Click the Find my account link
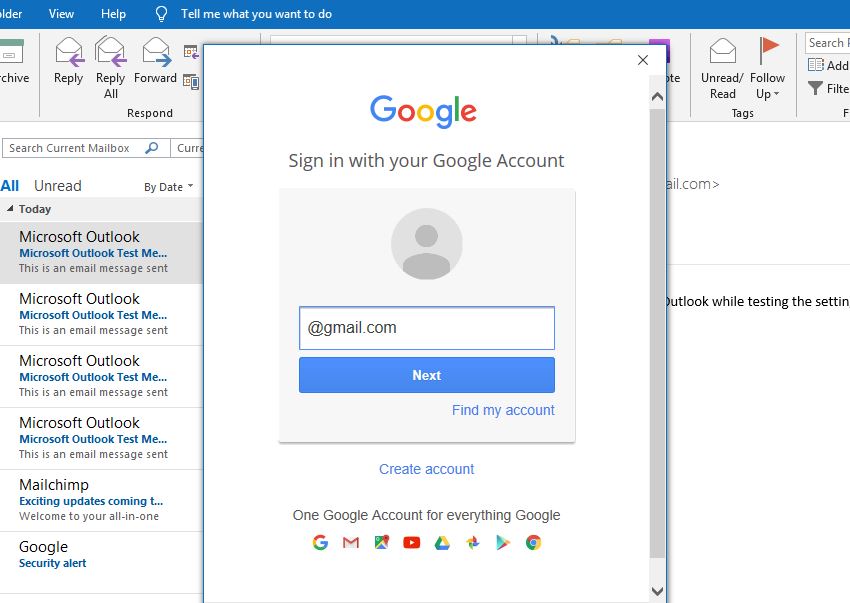 tap(503, 410)
